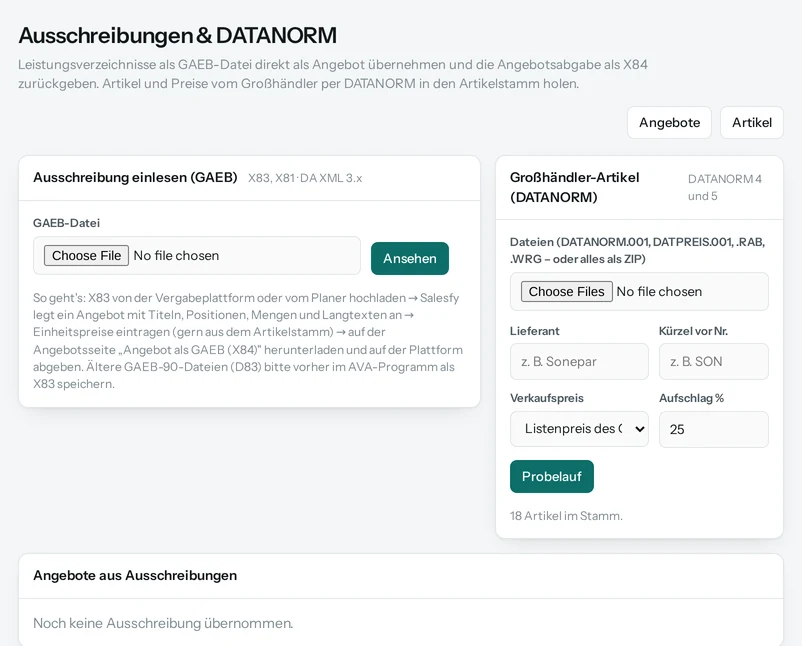Focus the Lieferant input field
The image size is (802, 646).
pos(579,362)
